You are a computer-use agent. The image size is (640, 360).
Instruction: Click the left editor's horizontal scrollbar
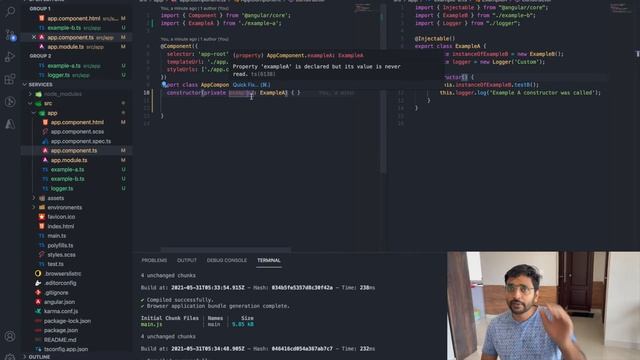tap(225, 250)
